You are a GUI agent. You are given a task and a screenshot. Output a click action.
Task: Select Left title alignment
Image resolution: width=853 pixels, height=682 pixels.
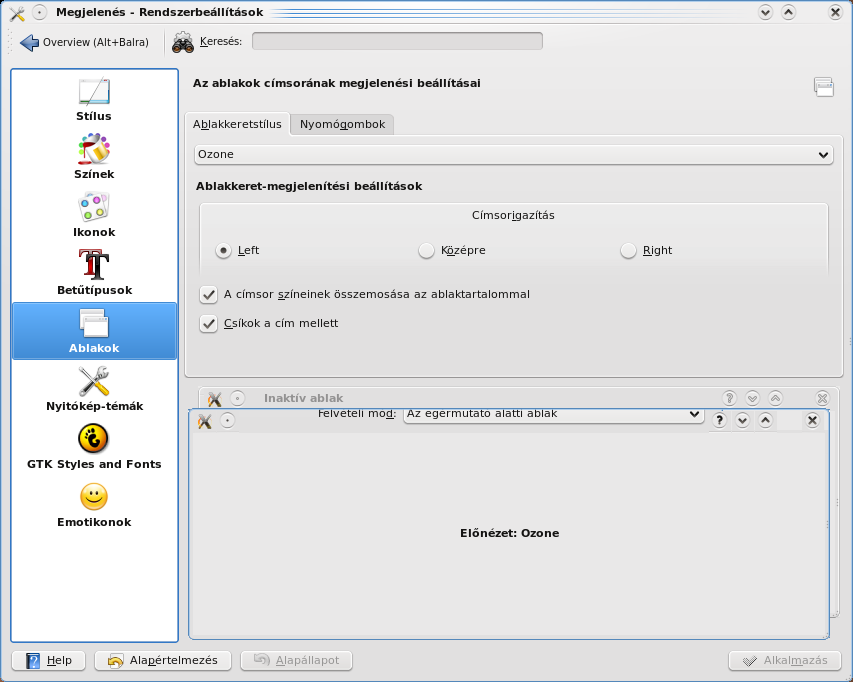coord(237,250)
